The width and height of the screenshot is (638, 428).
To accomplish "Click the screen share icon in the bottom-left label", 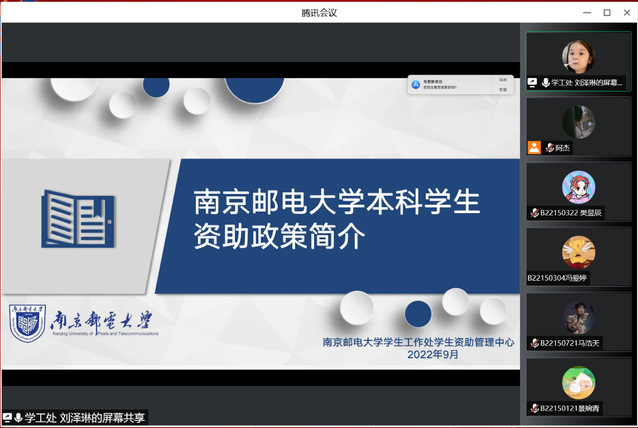I will click(x=7, y=417).
